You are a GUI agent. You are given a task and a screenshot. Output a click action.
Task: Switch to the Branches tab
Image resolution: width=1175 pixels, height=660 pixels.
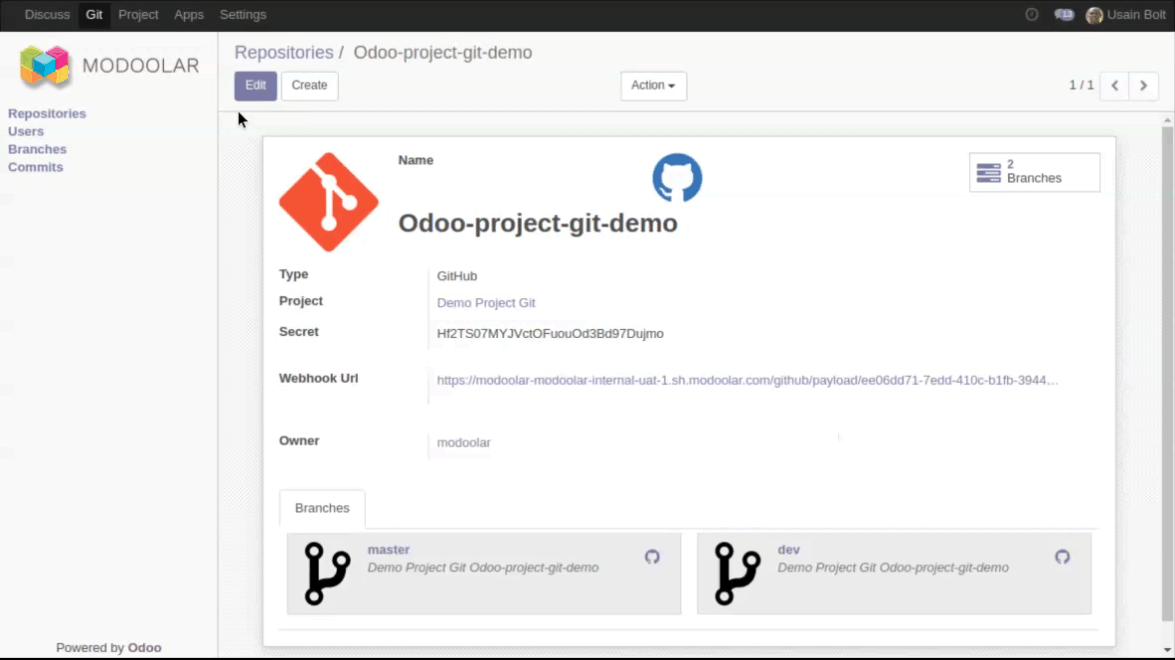(322, 509)
